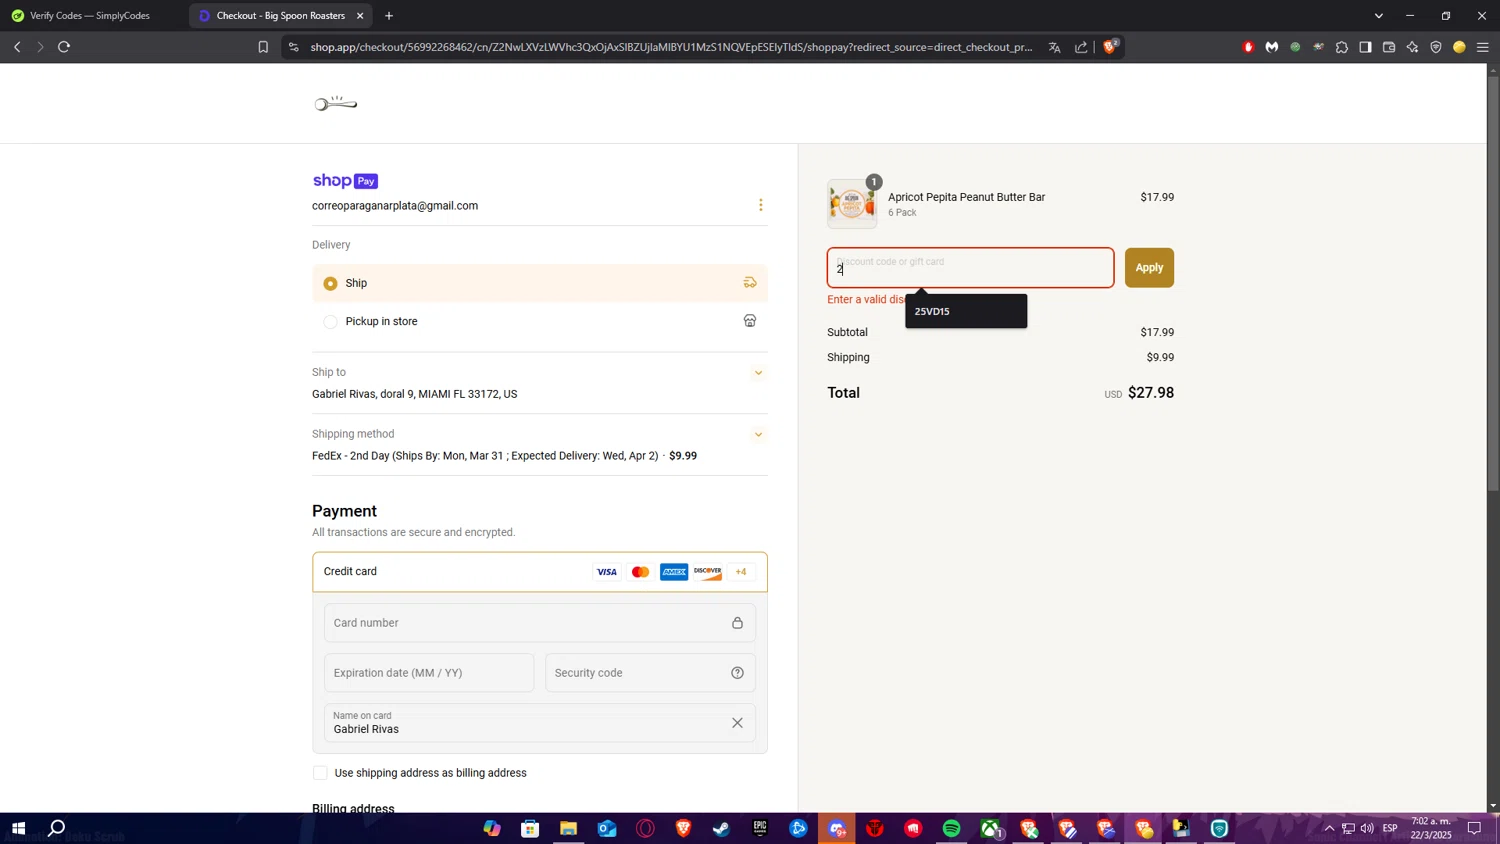Click the Big Spoon Roasters logo
The height and width of the screenshot is (844, 1500).
pyautogui.click(x=336, y=104)
